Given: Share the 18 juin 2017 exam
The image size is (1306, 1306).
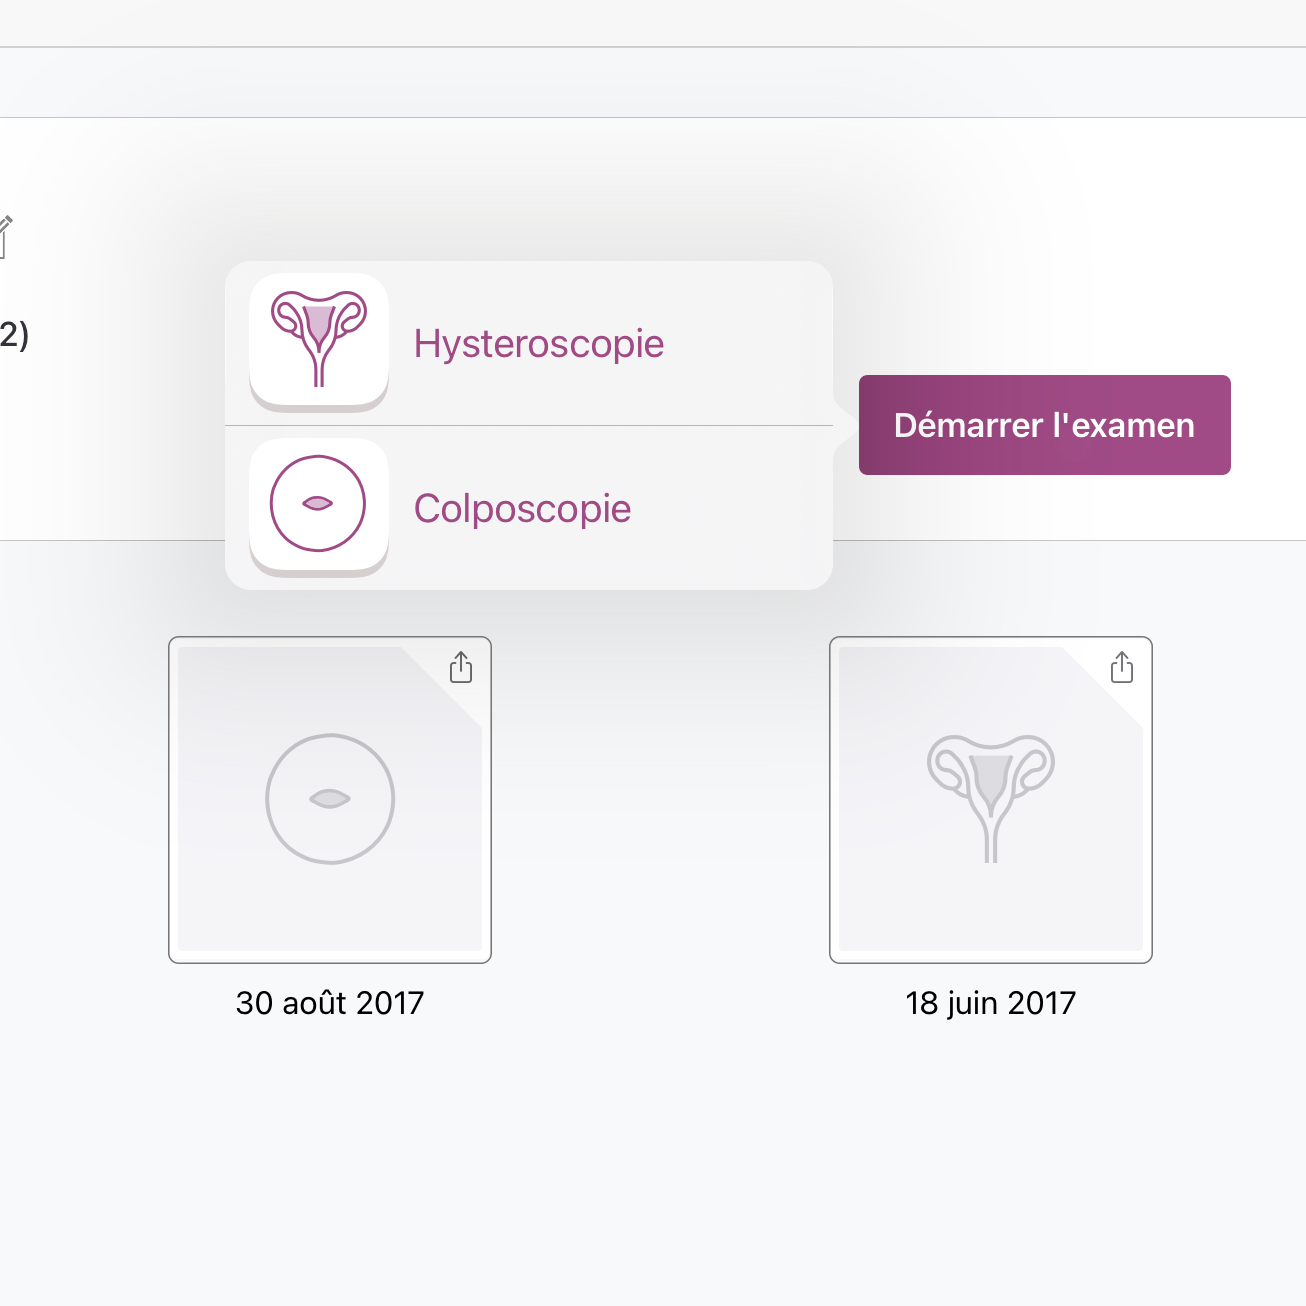Looking at the screenshot, I should [x=1122, y=667].
